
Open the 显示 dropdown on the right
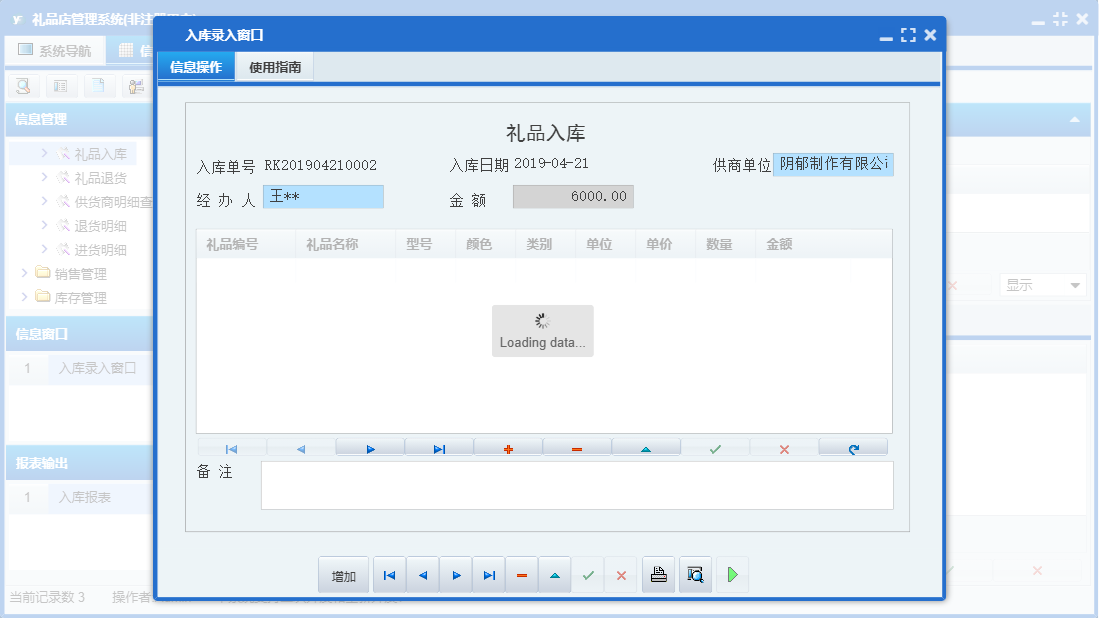1042,284
